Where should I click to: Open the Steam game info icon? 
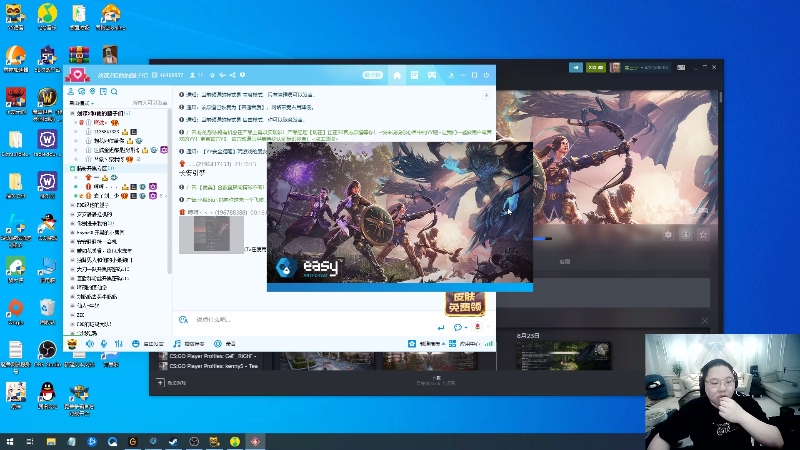(x=686, y=235)
